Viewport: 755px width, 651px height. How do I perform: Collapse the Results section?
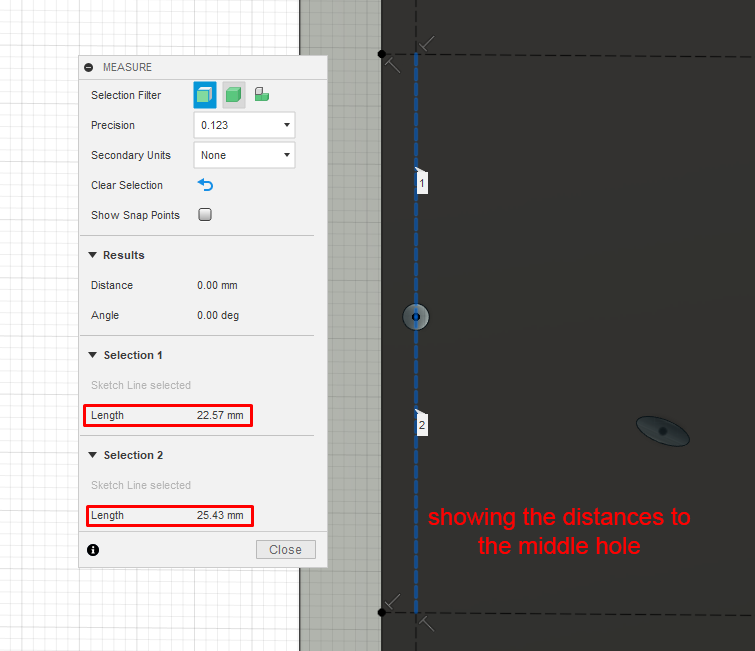click(92, 255)
